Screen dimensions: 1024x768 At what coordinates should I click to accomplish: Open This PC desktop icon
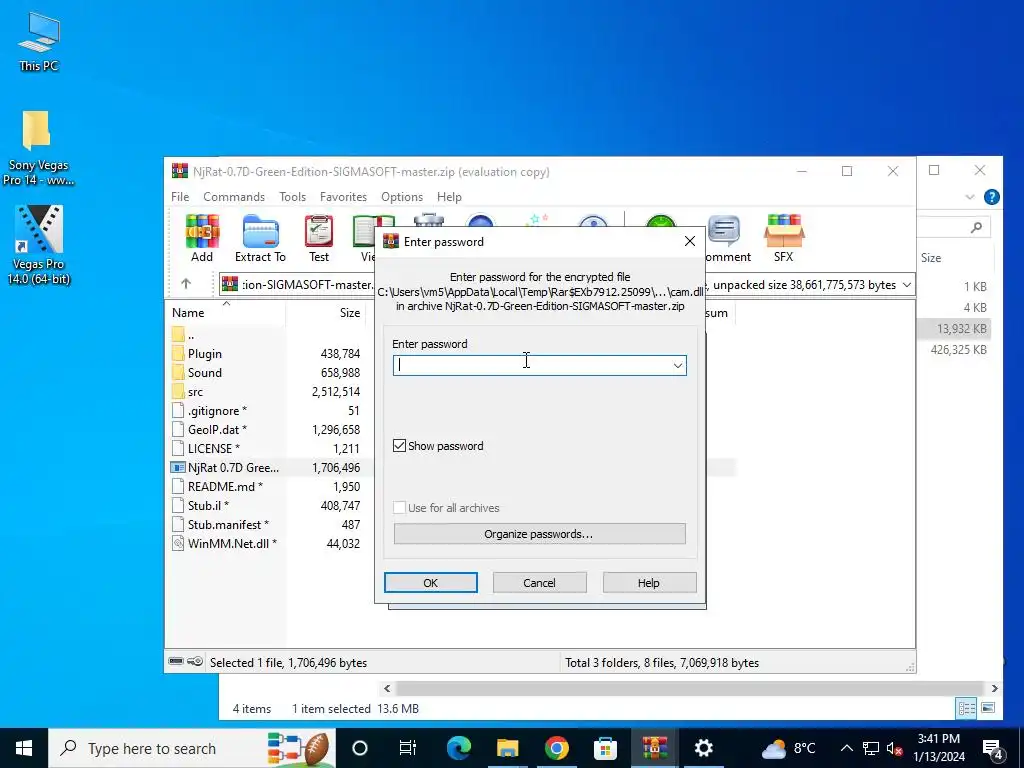point(39,42)
